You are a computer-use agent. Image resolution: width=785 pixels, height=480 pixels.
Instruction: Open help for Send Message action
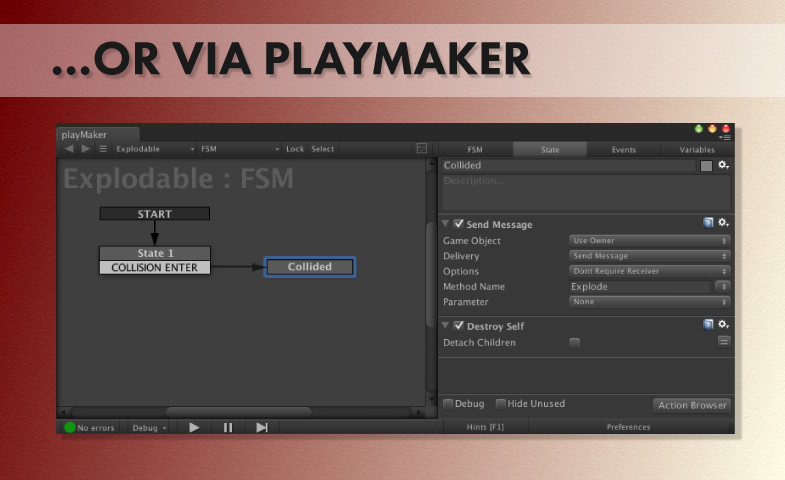pos(708,223)
